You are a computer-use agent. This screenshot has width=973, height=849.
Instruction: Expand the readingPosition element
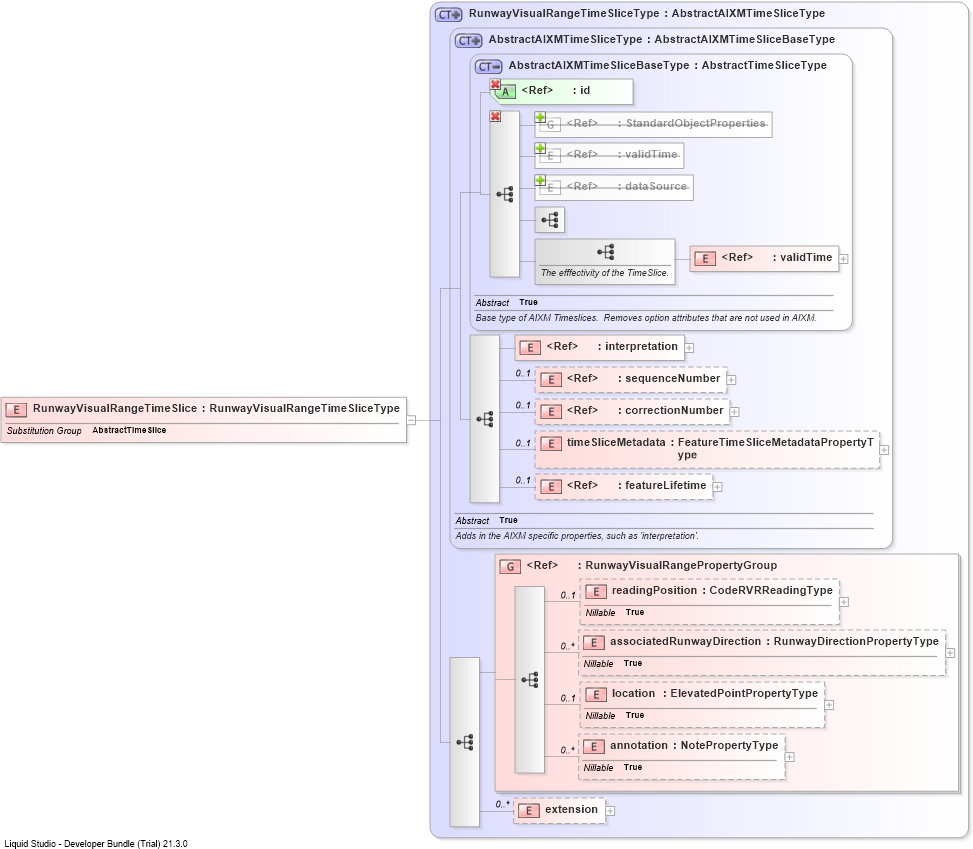click(844, 602)
